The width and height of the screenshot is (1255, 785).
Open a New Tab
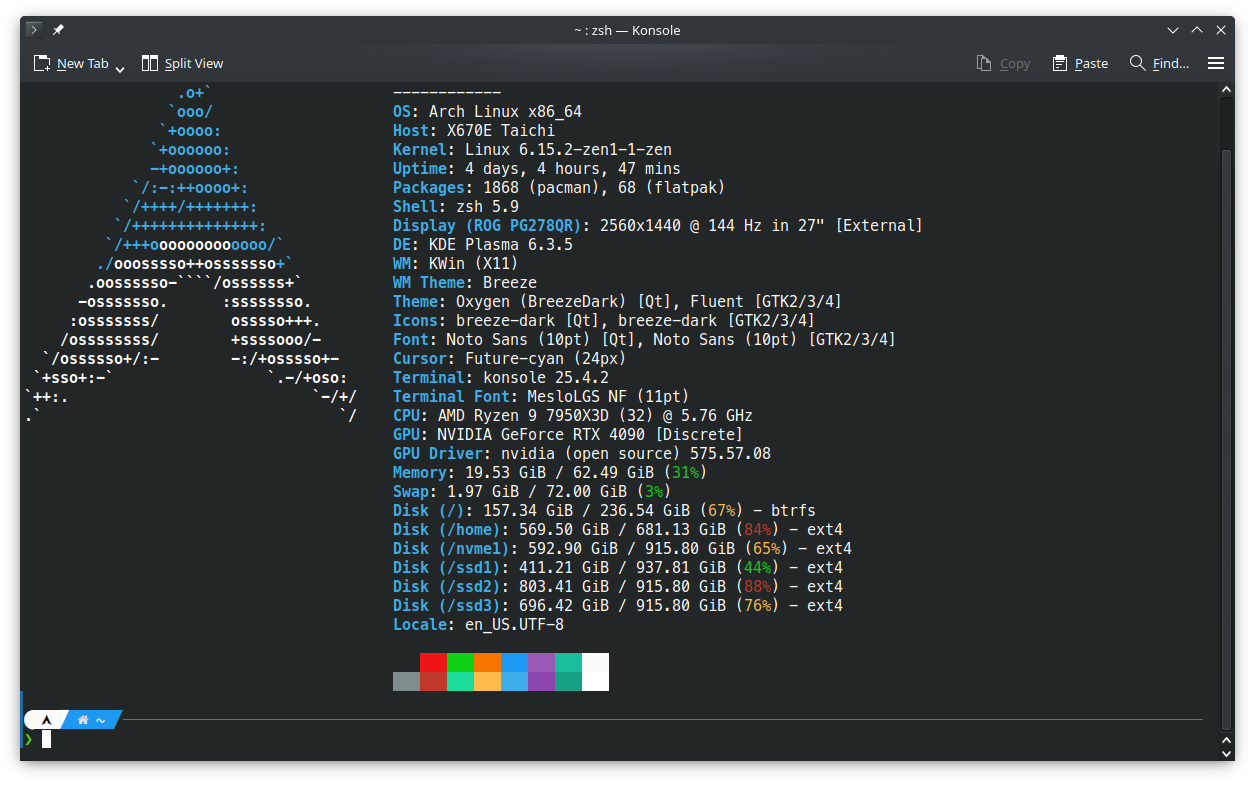pos(71,63)
